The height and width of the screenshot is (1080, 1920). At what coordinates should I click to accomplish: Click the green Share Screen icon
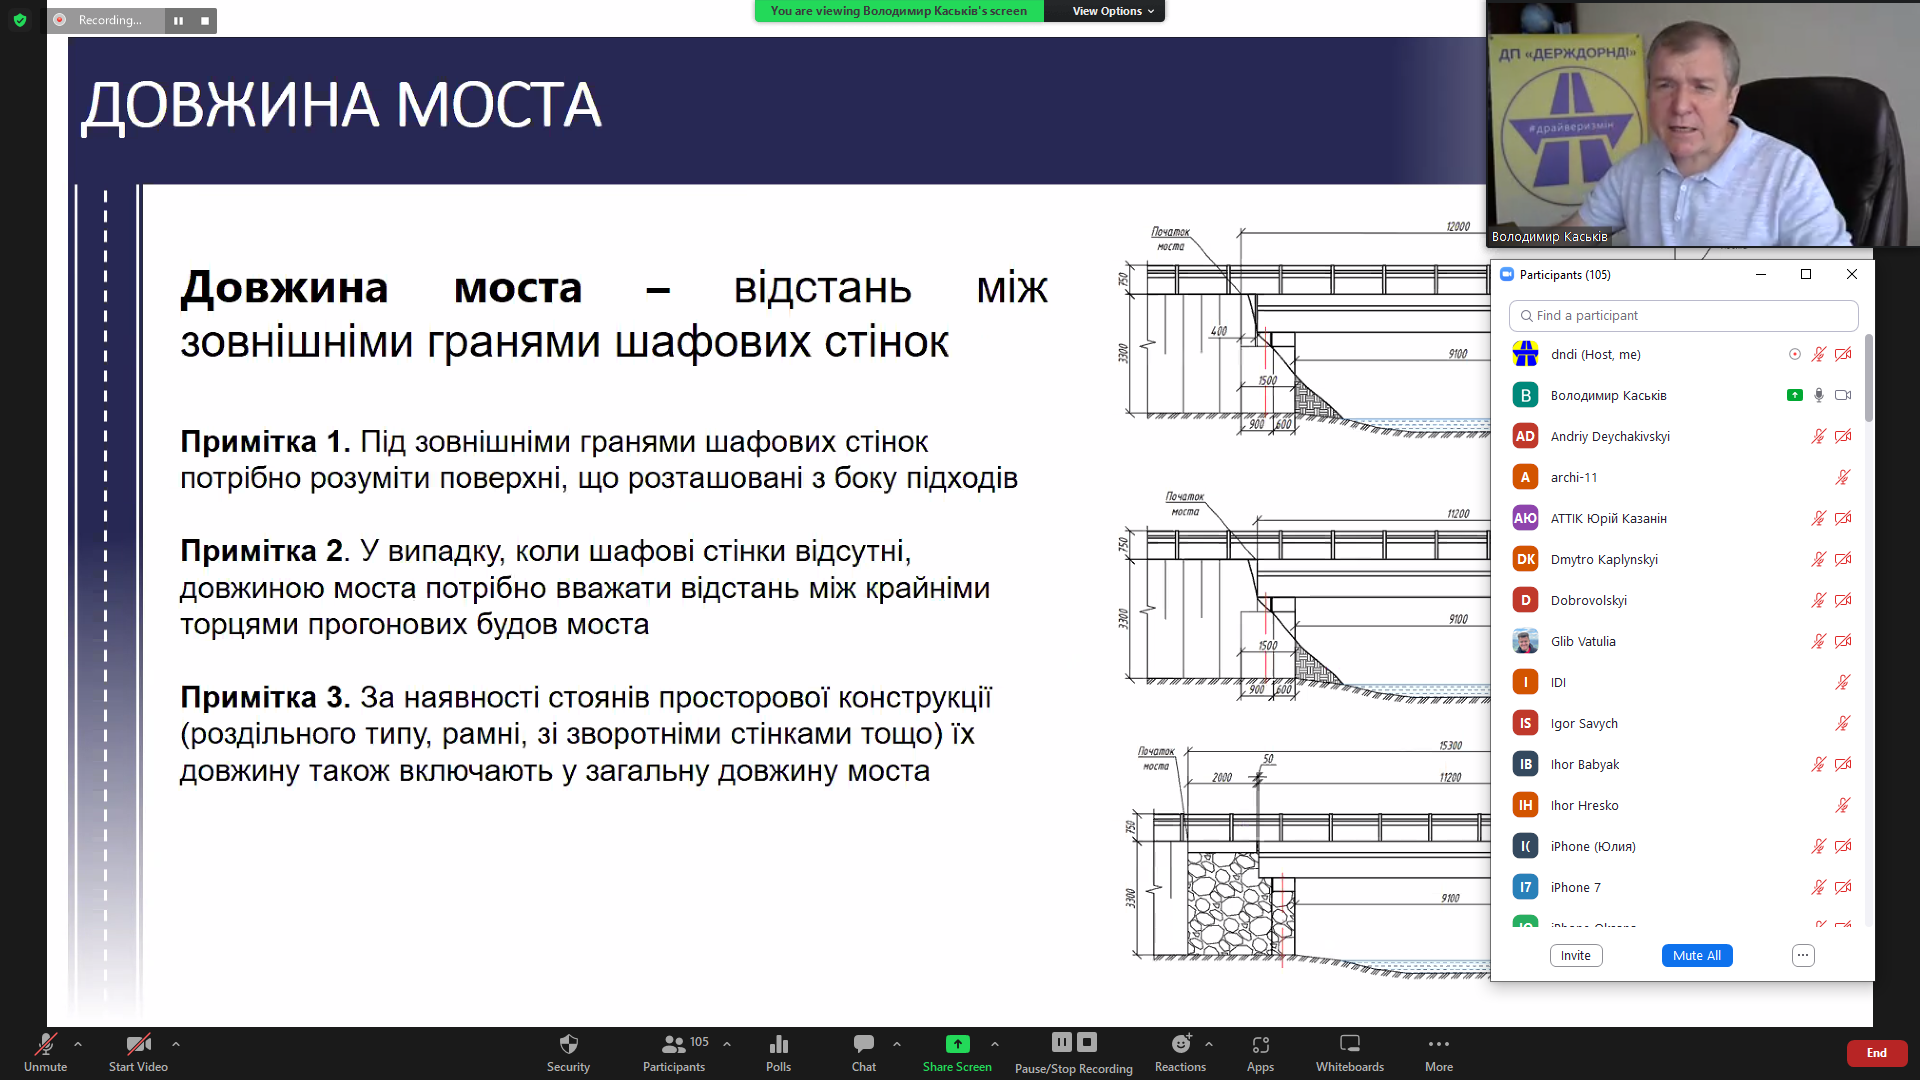coord(957,1044)
